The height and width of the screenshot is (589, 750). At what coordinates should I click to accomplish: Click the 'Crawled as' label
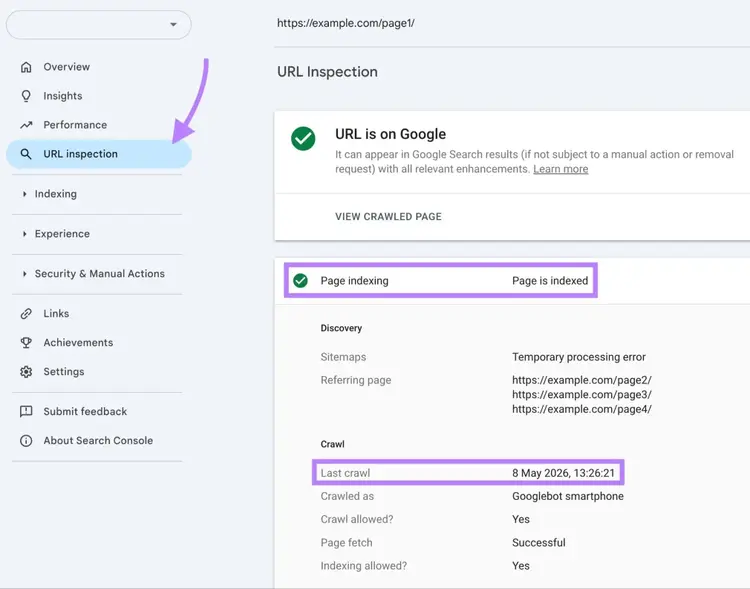[x=347, y=496]
